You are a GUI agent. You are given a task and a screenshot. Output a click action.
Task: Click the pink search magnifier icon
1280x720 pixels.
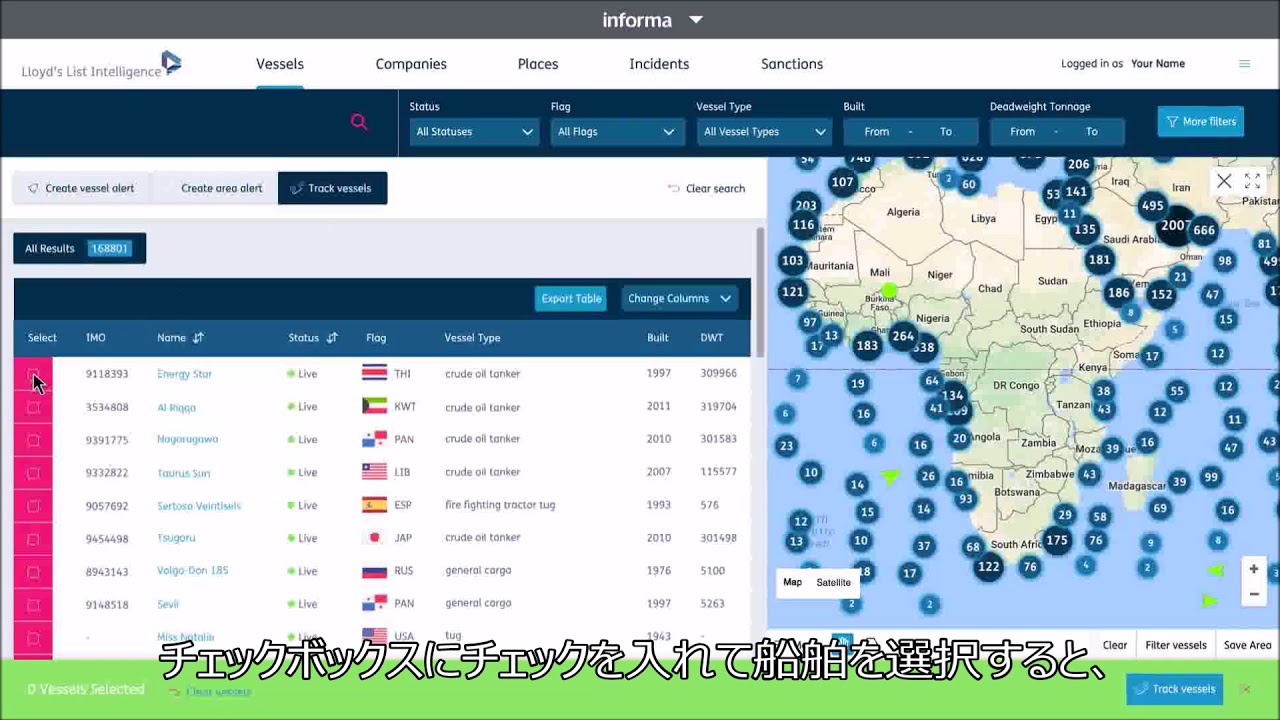359,122
